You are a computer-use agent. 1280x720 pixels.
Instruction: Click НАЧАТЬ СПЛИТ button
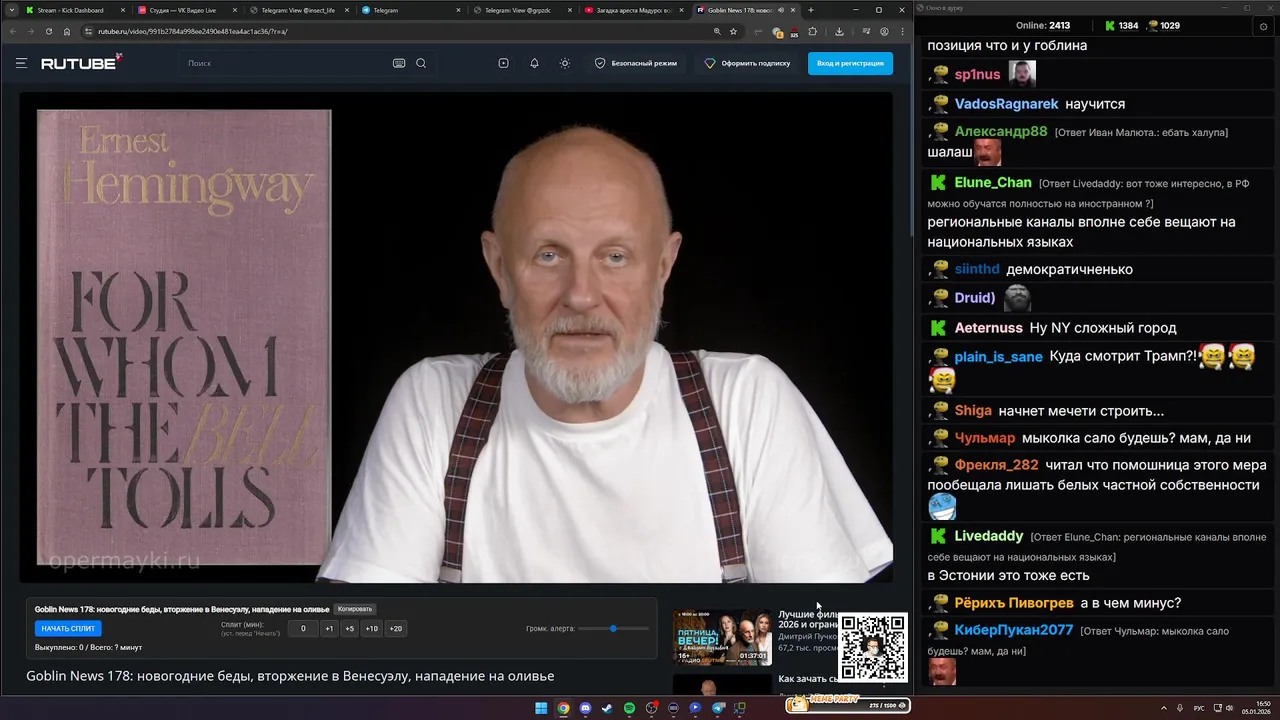point(68,628)
